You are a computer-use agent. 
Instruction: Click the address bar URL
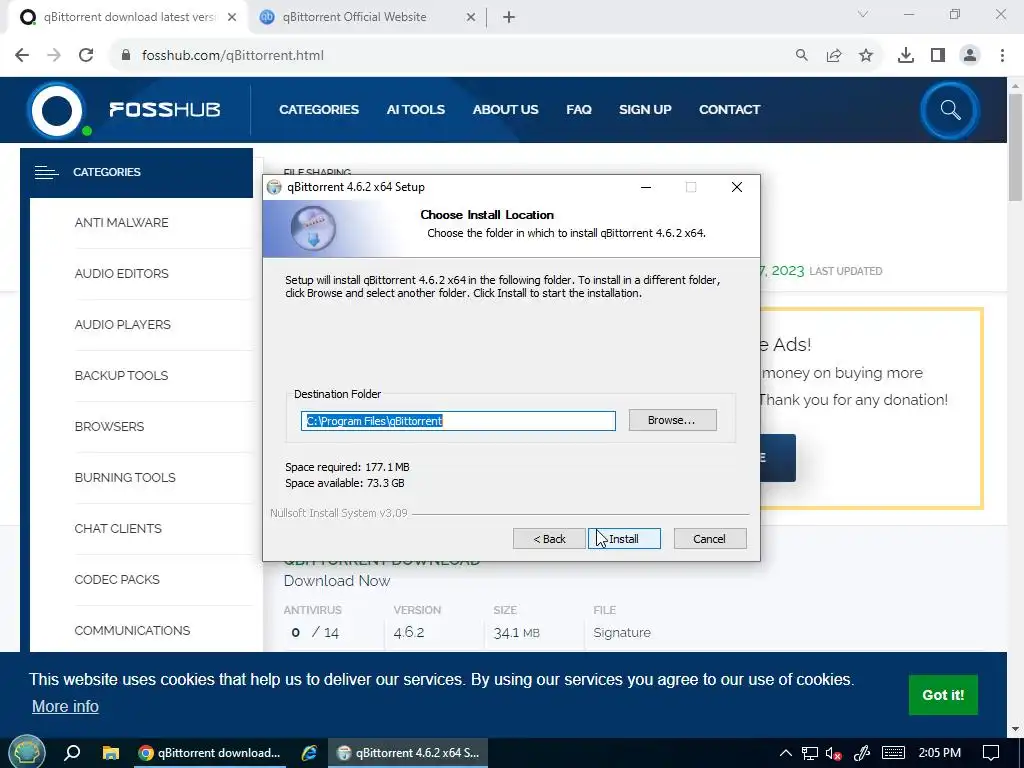(232, 56)
